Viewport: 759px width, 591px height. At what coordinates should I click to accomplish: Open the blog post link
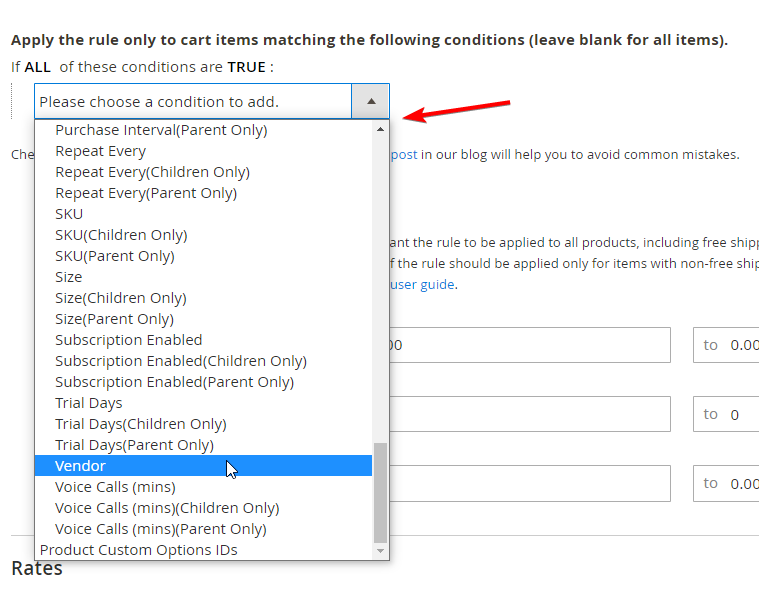pos(404,154)
